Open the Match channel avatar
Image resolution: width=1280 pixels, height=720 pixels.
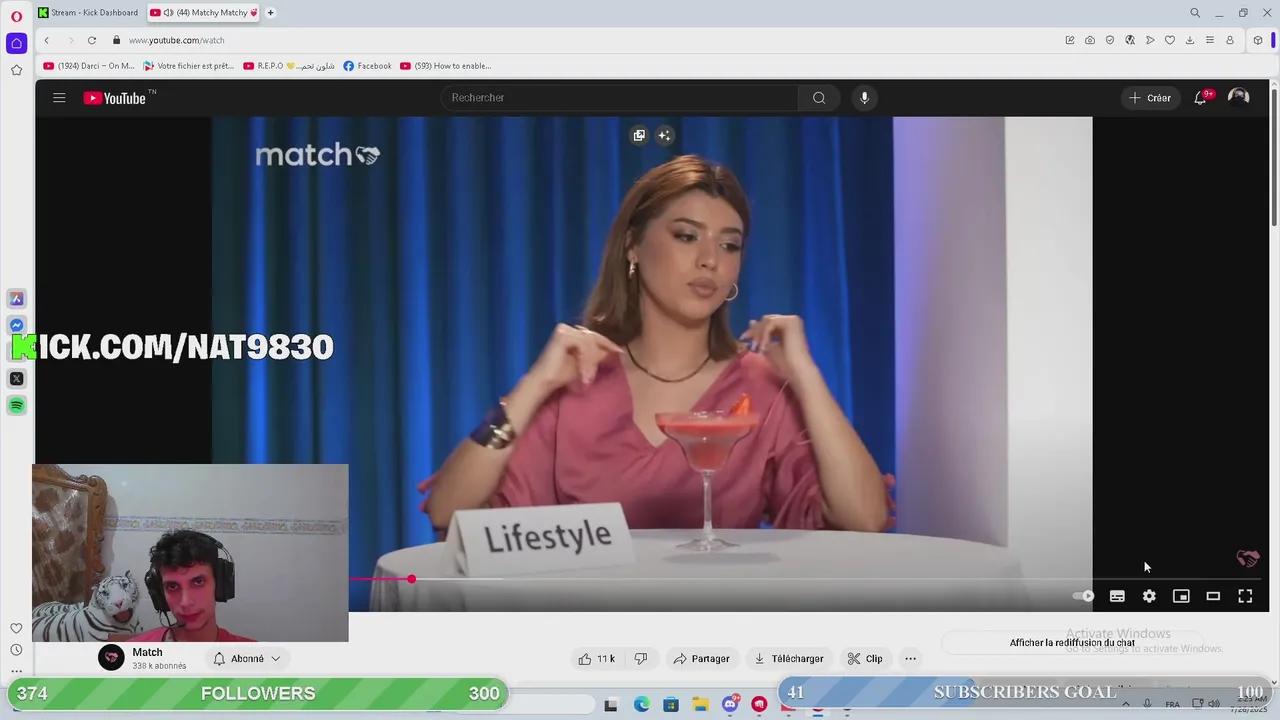[x=111, y=657]
